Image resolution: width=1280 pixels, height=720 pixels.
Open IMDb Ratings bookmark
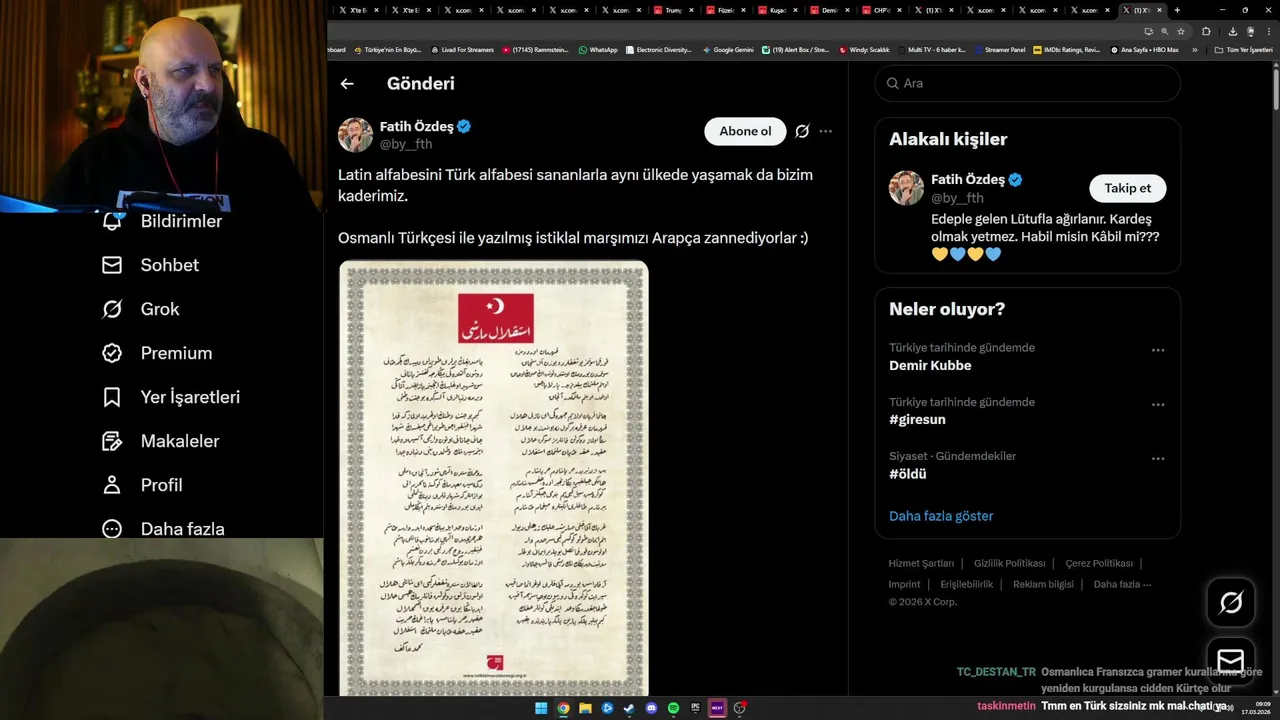pos(1066,49)
